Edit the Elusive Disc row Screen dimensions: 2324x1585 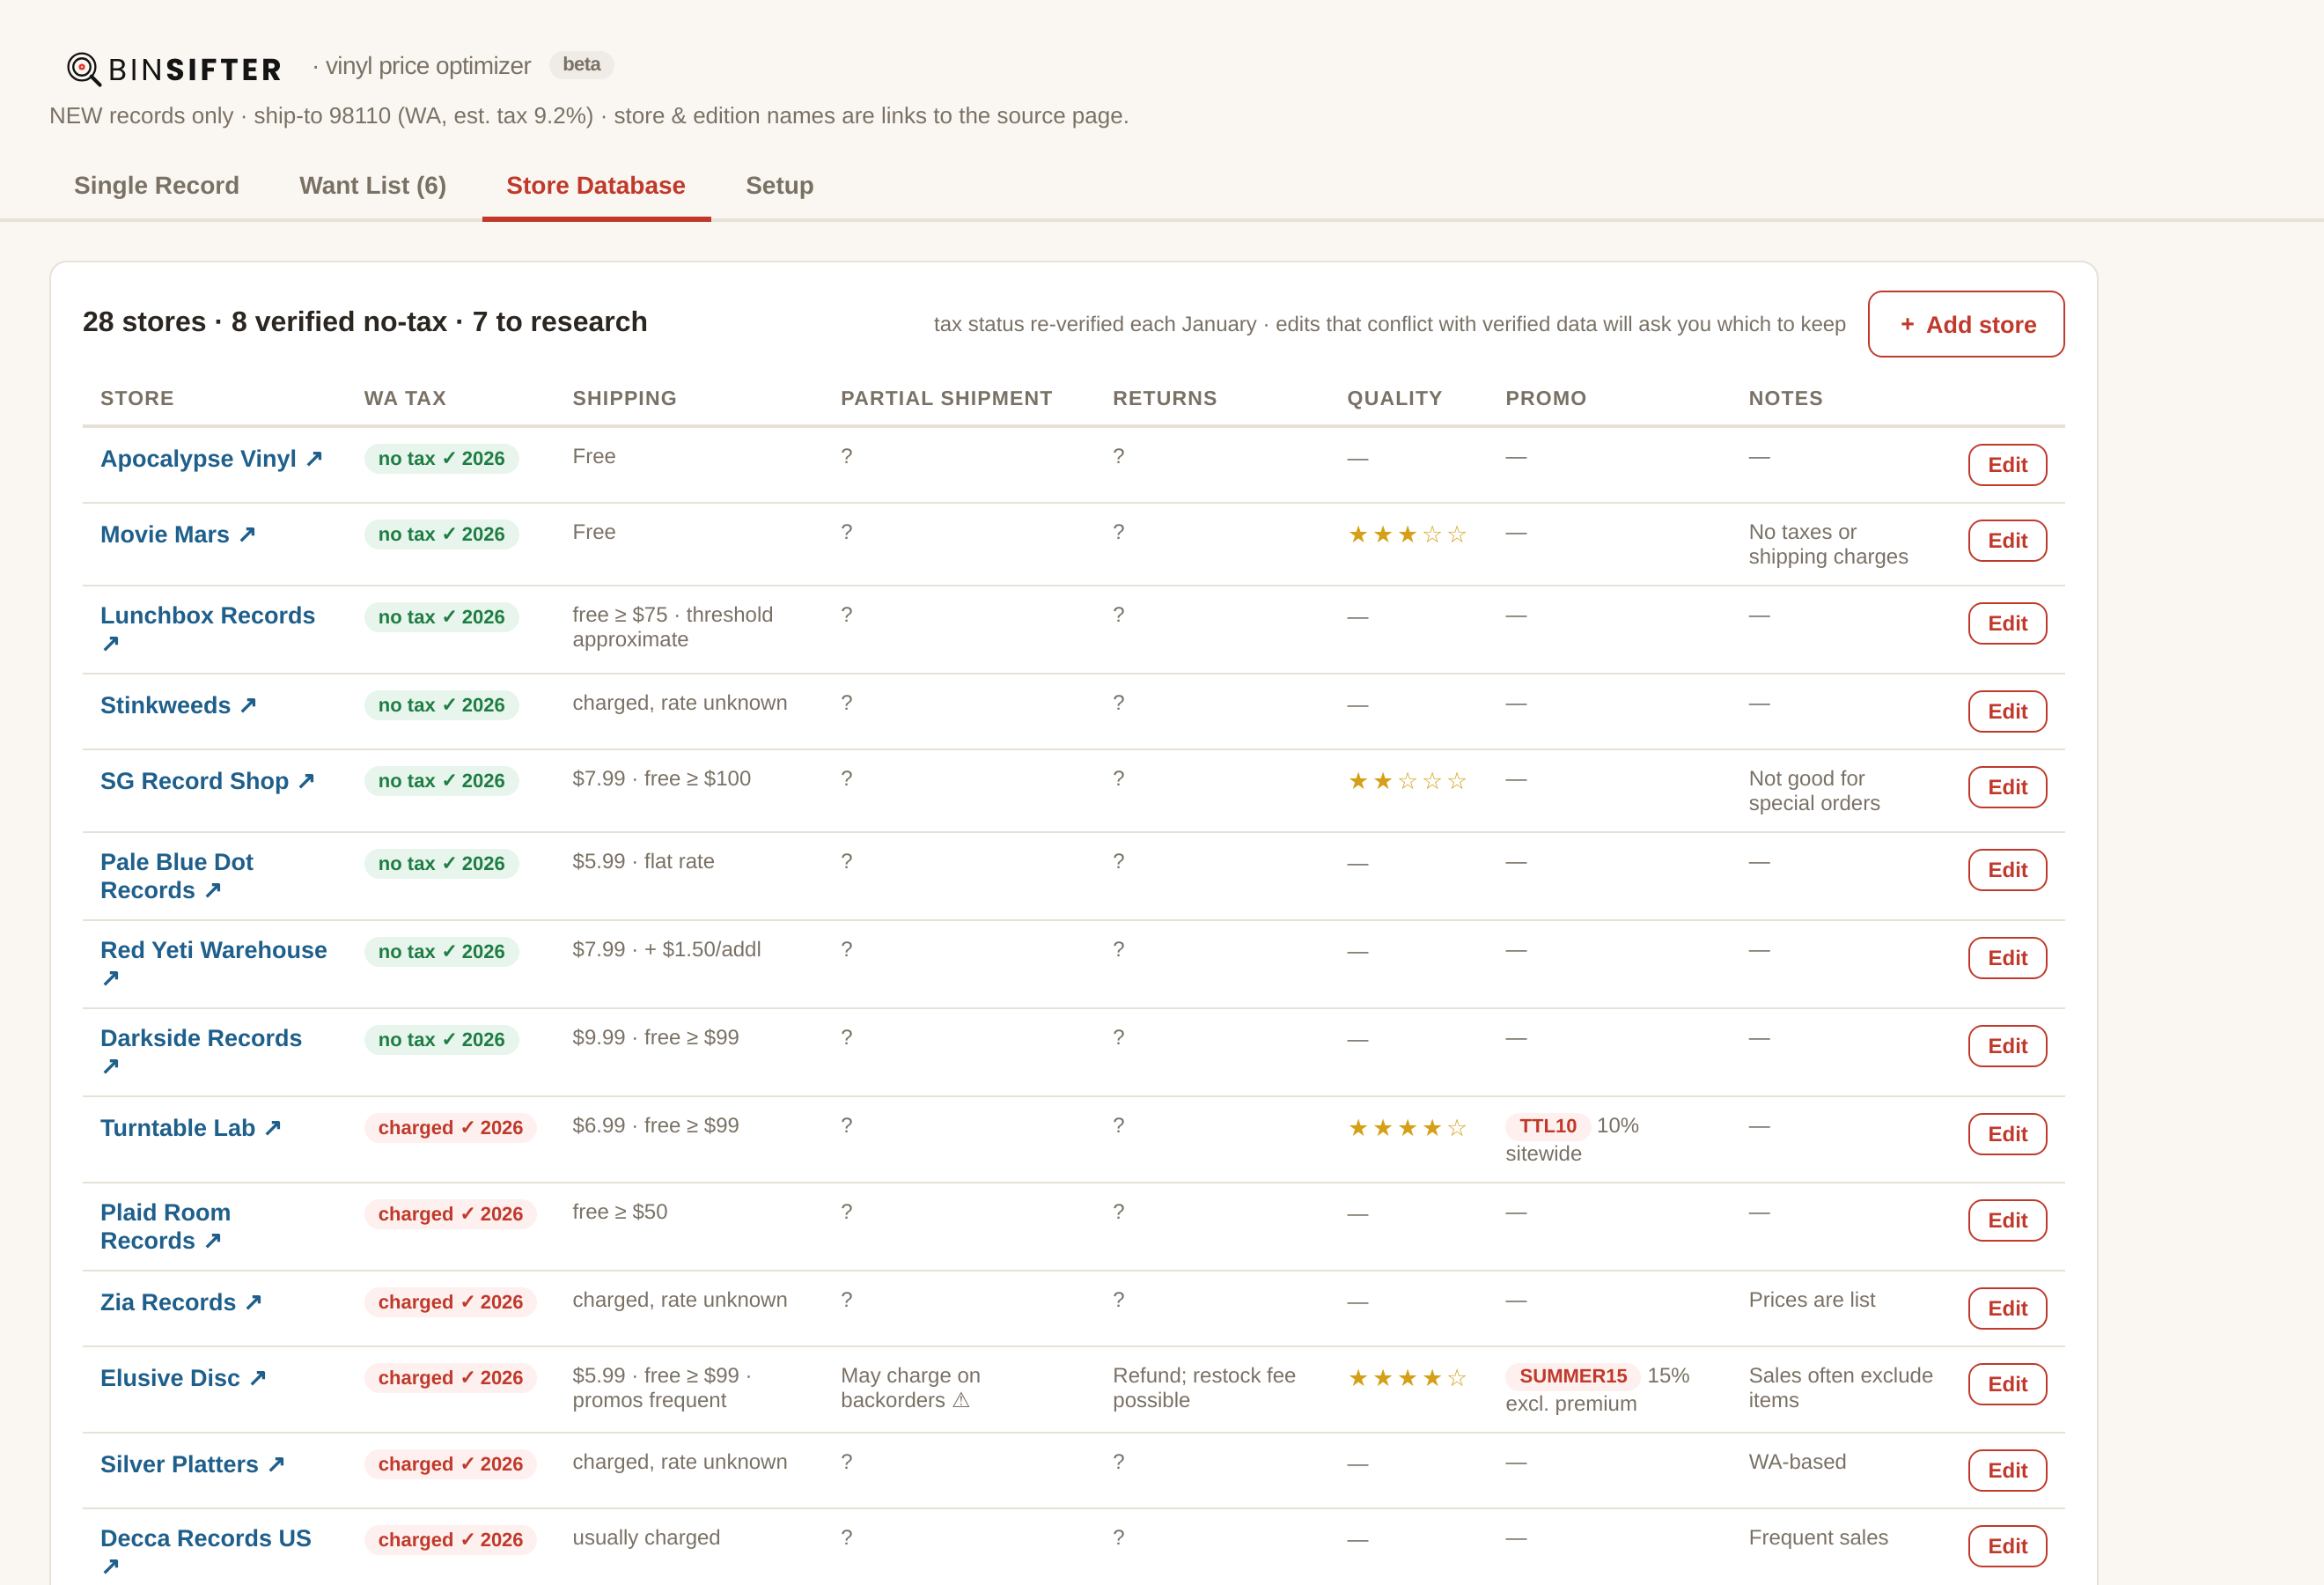2007,1385
